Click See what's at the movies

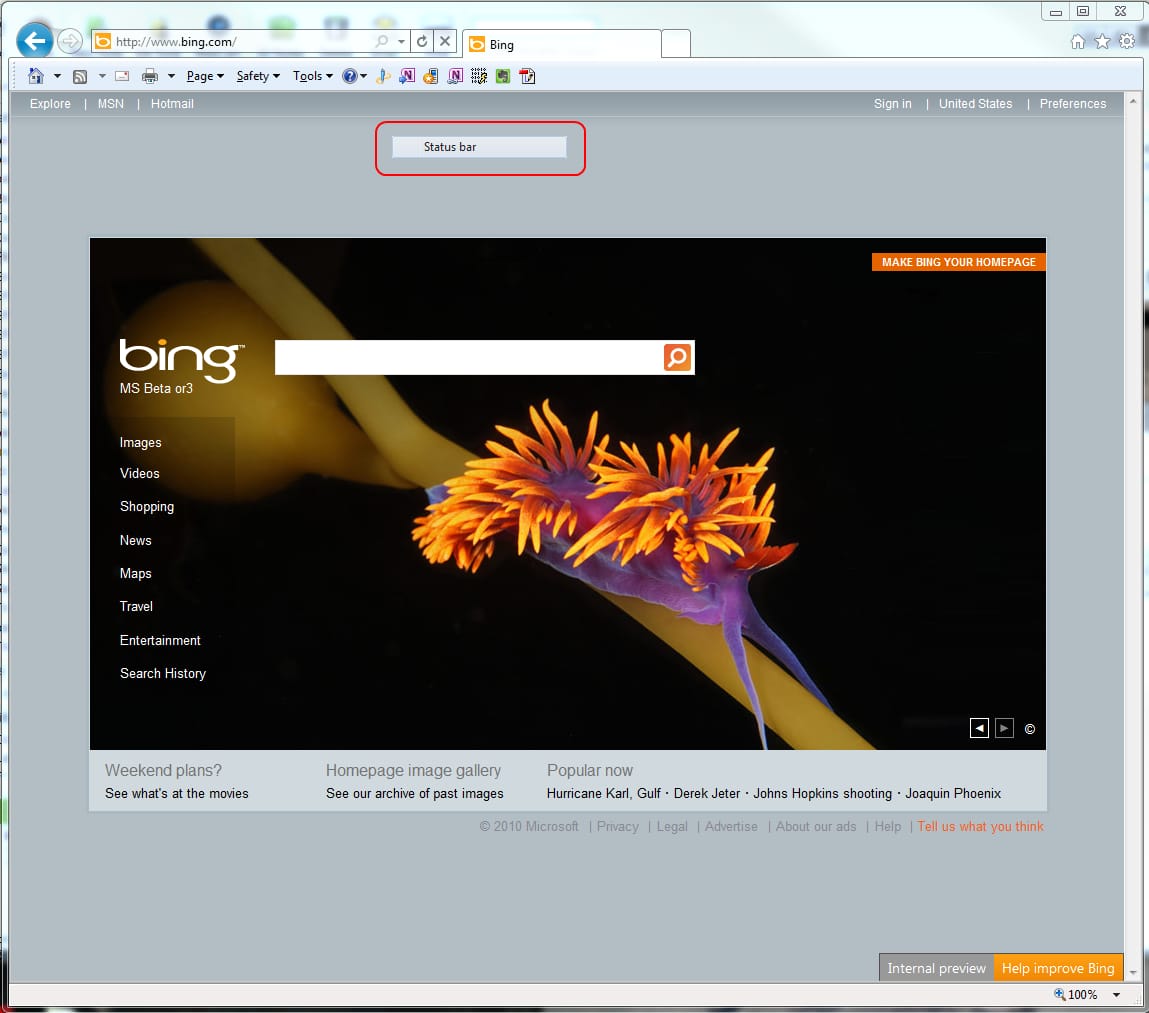pyautogui.click(x=177, y=793)
